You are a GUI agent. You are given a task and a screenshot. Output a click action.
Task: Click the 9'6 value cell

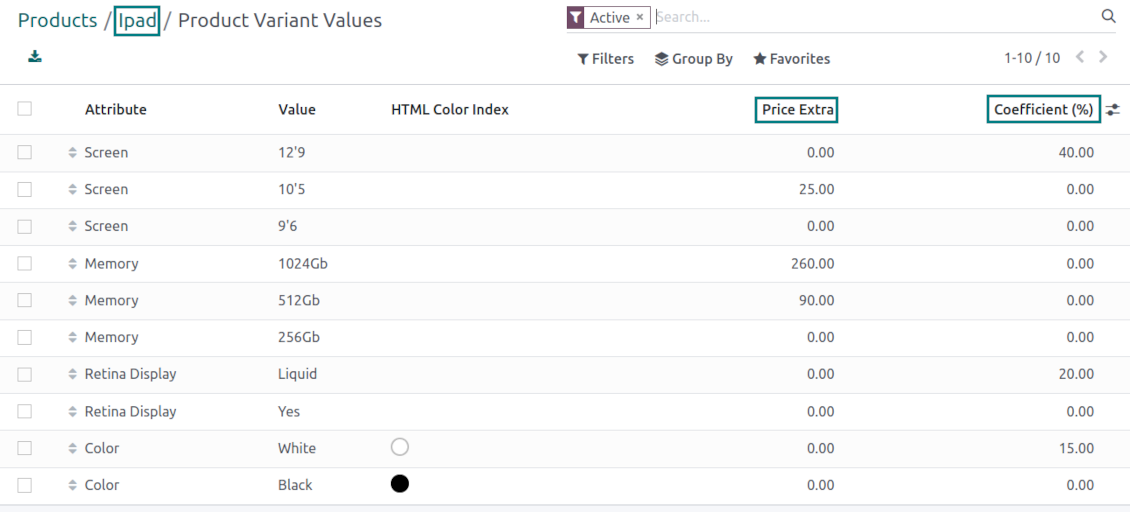(288, 226)
